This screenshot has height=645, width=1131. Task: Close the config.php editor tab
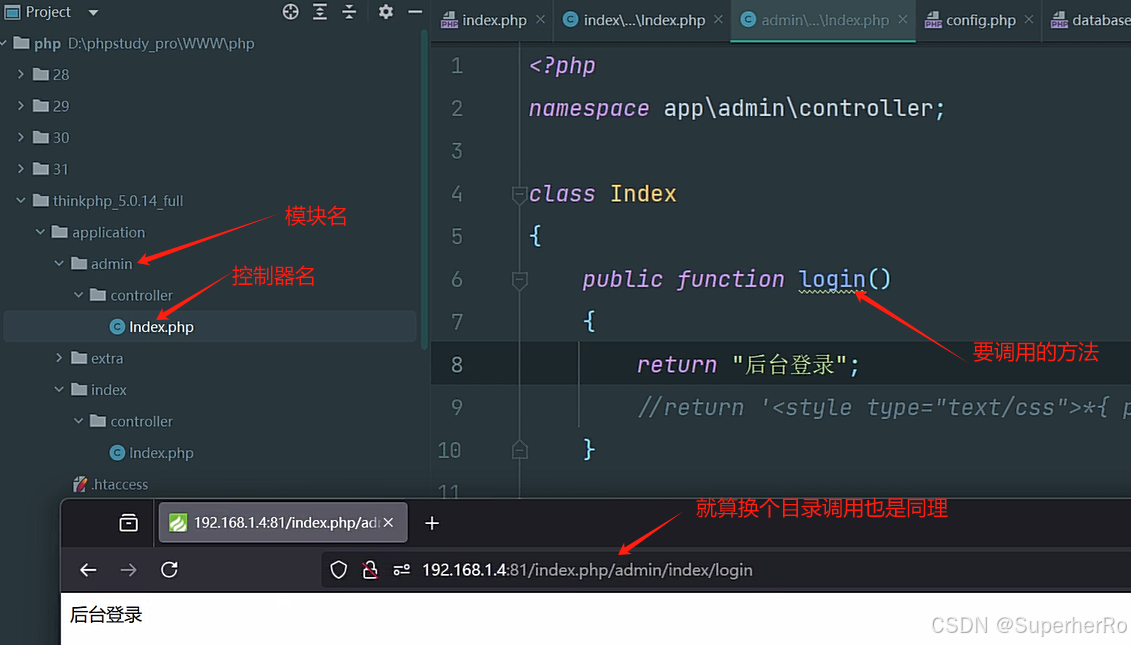[1029, 19]
